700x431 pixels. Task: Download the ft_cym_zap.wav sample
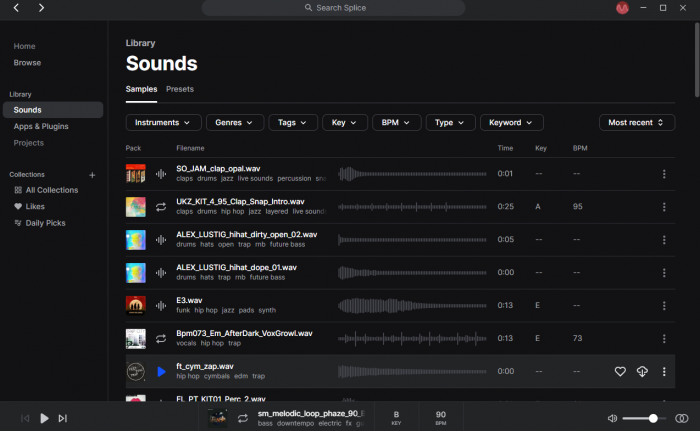(x=642, y=372)
